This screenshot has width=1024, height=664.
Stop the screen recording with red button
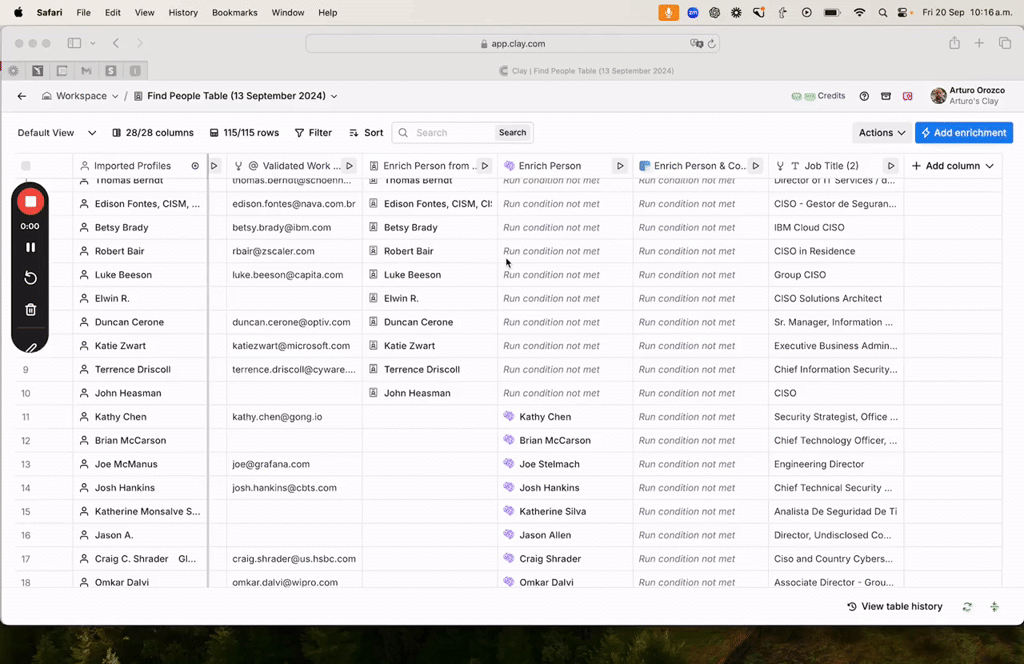pos(30,202)
